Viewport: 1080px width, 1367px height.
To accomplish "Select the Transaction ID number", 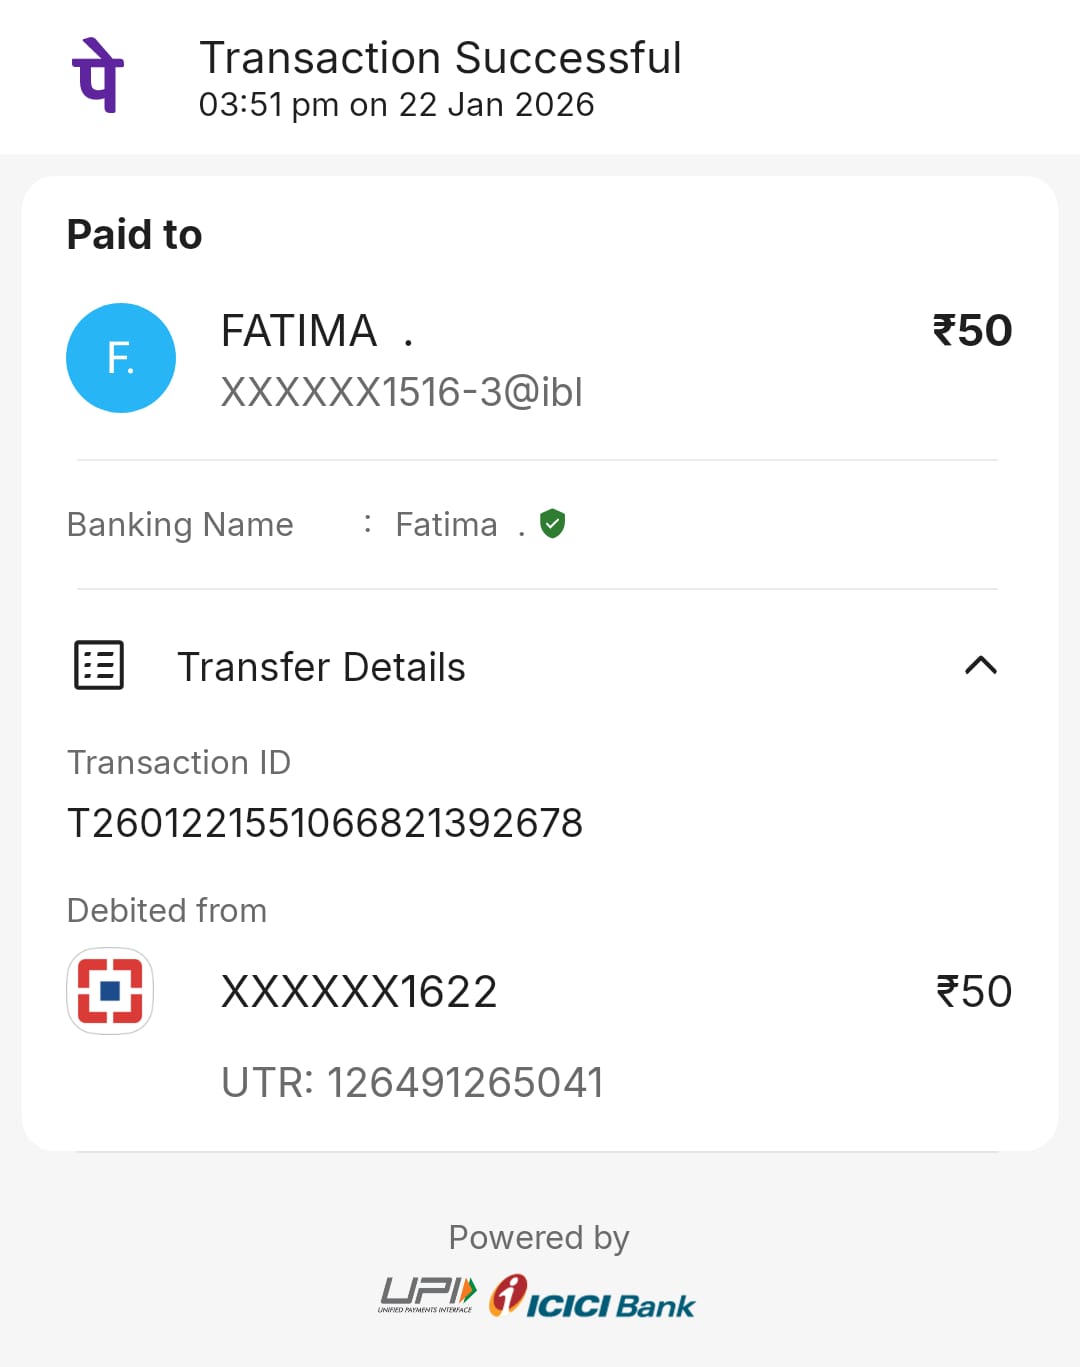I will click(325, 823).
